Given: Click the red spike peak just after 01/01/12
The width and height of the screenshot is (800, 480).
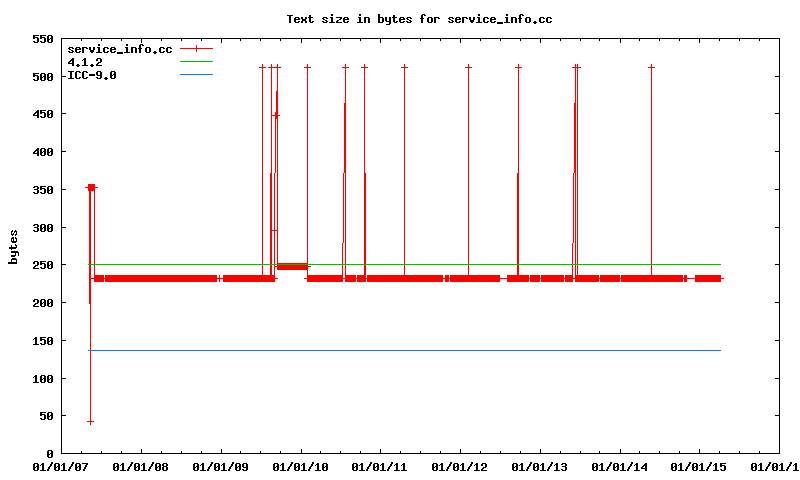Looking at the screenshot, I should click(x=468, y=67).
